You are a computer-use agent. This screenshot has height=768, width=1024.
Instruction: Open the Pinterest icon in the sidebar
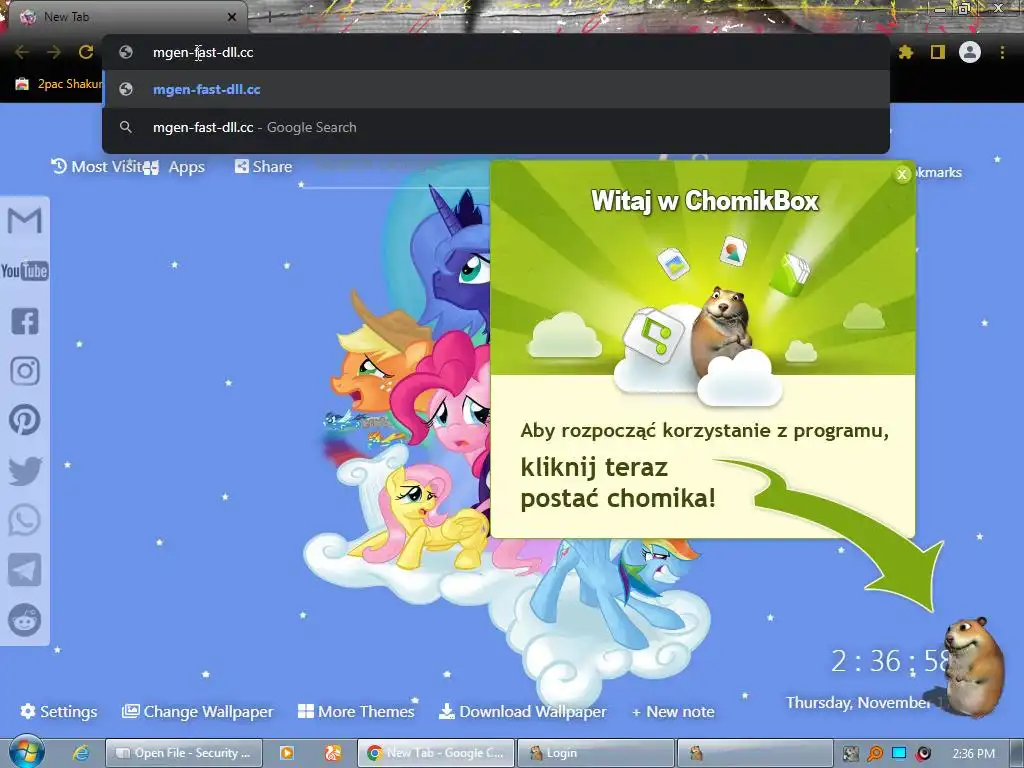(25, 420)
